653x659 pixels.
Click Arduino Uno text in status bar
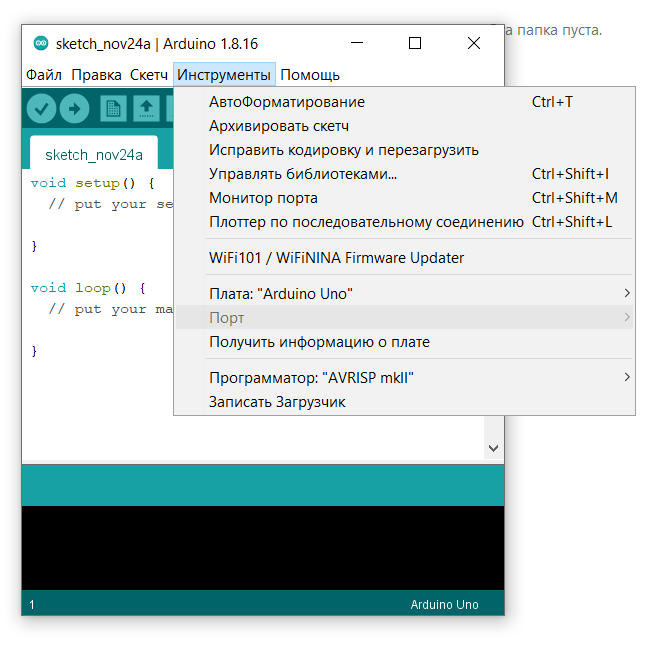[444, 604]
